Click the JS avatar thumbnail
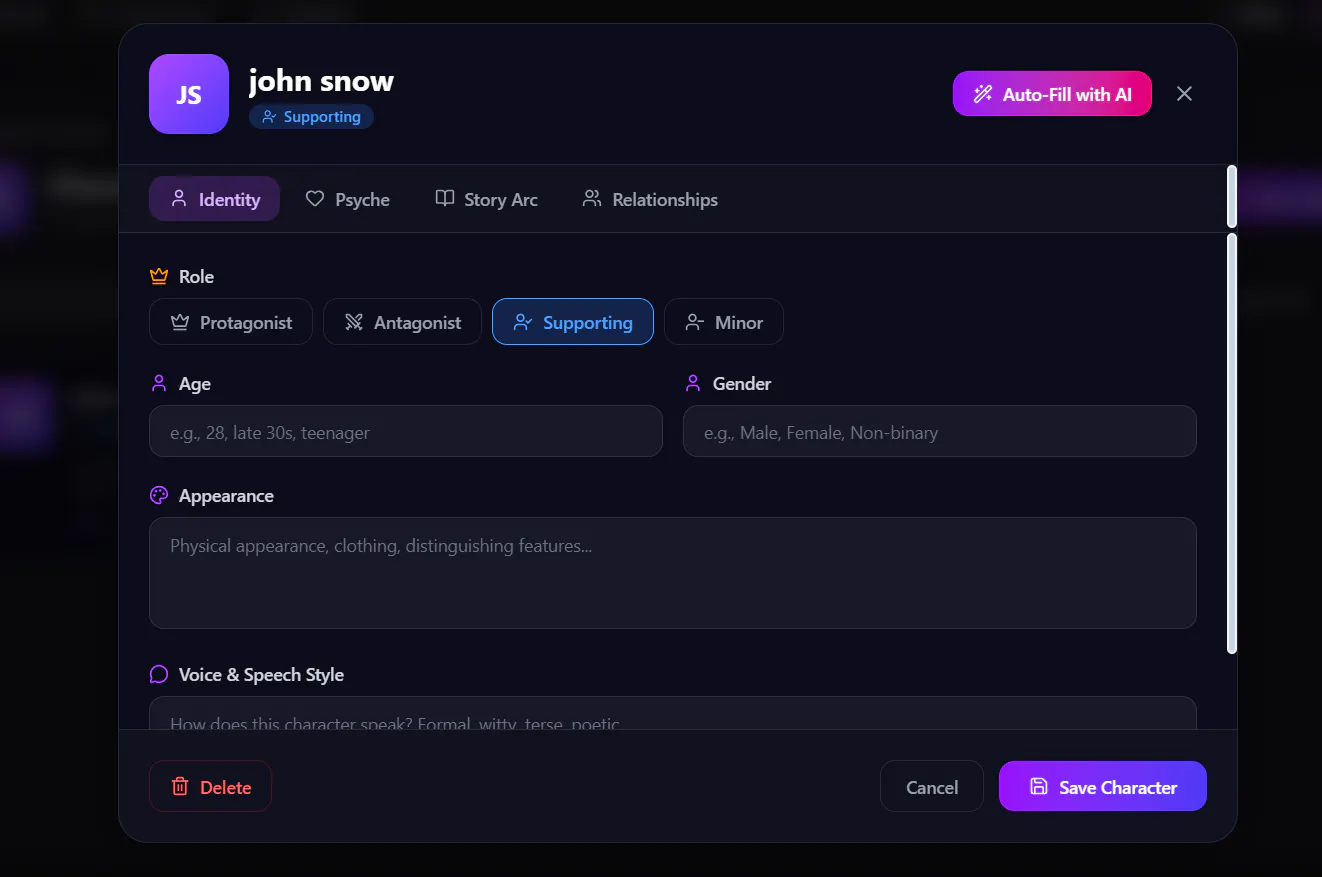The height and width of the screenshot is (877, 1322). click(x=189, y=94)
